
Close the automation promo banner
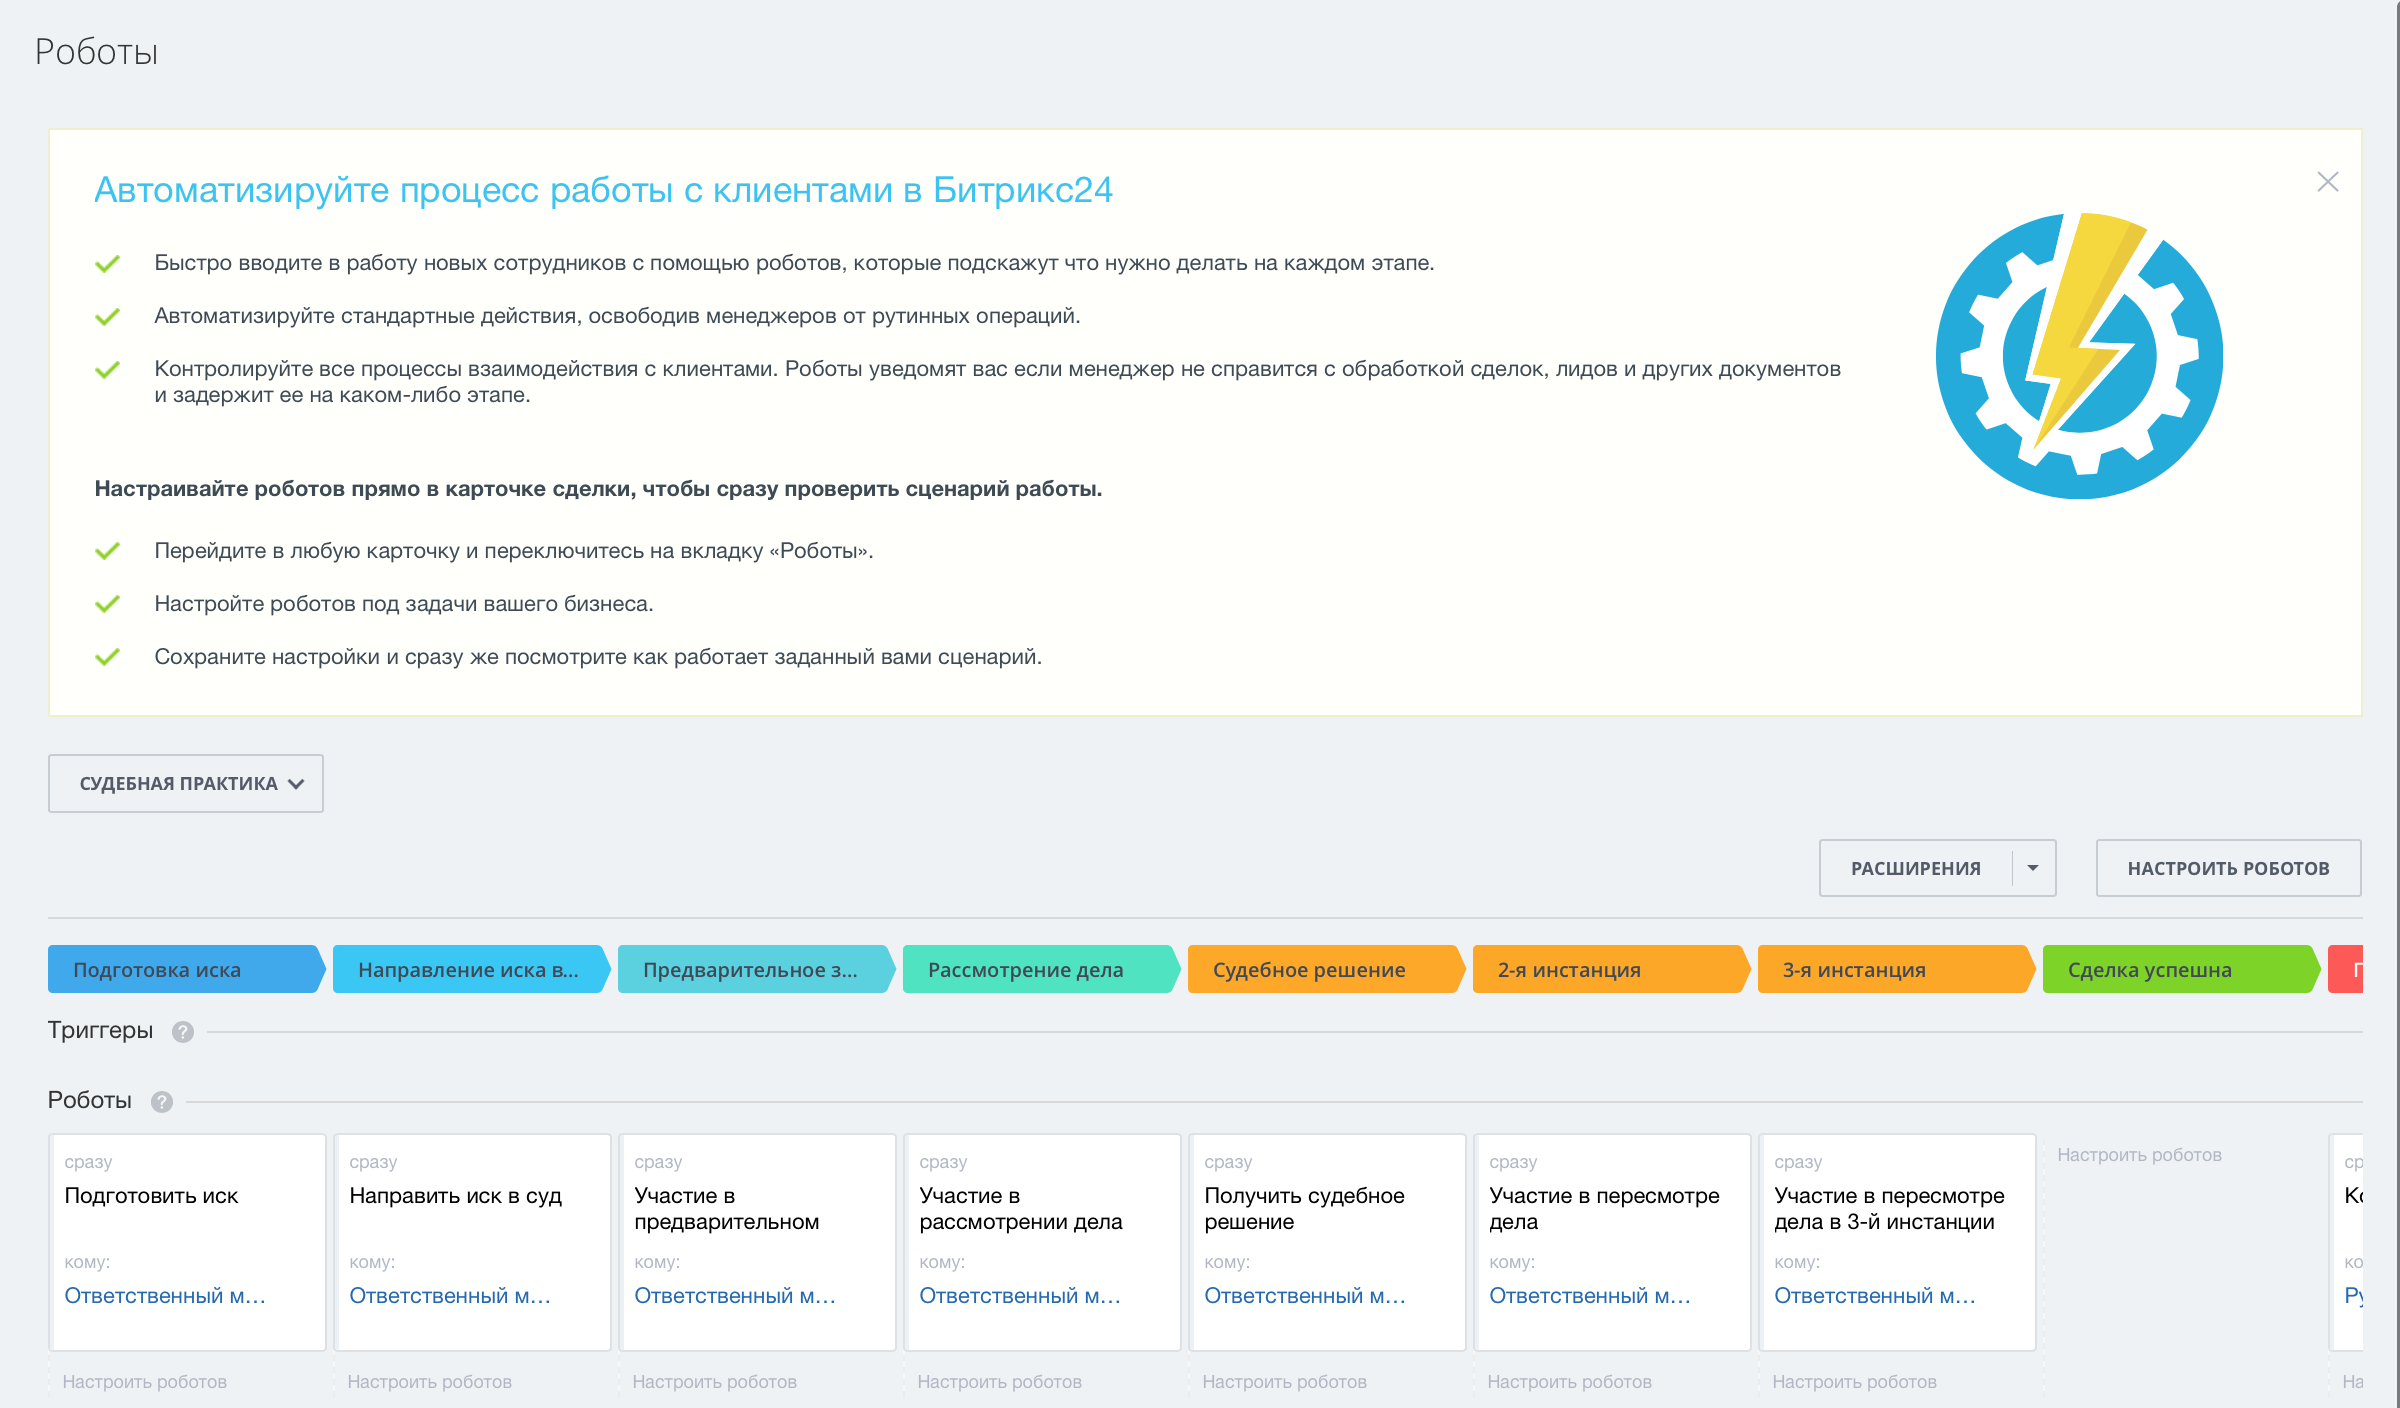(2327, 182)
